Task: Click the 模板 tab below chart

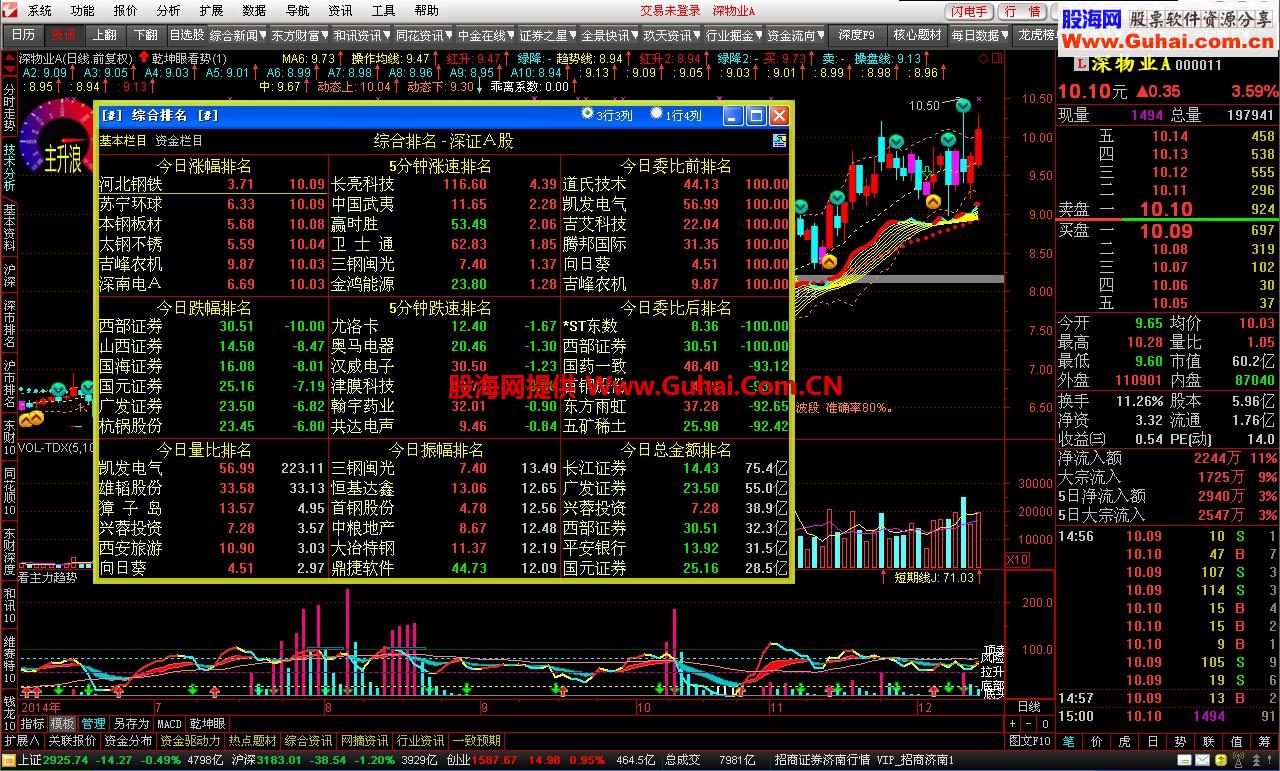Action: tap(62, 724)
